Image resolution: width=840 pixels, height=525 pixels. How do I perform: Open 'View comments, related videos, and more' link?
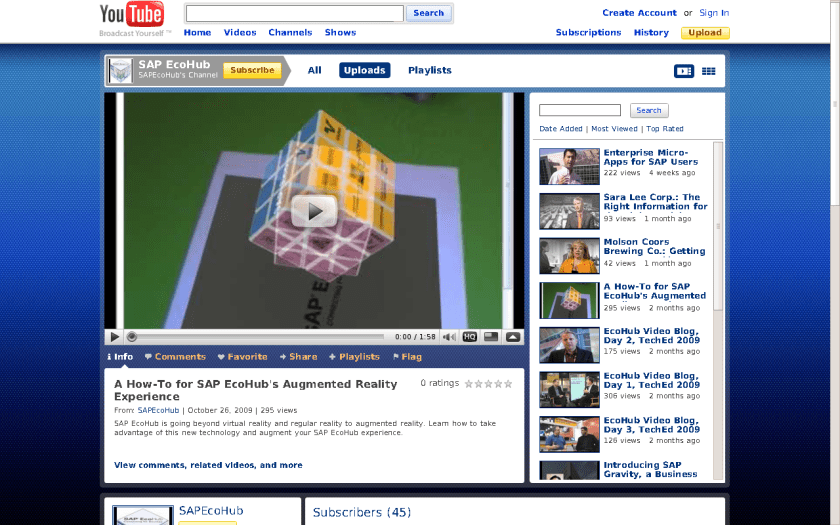pyautogui.click(x=208, y=465)
